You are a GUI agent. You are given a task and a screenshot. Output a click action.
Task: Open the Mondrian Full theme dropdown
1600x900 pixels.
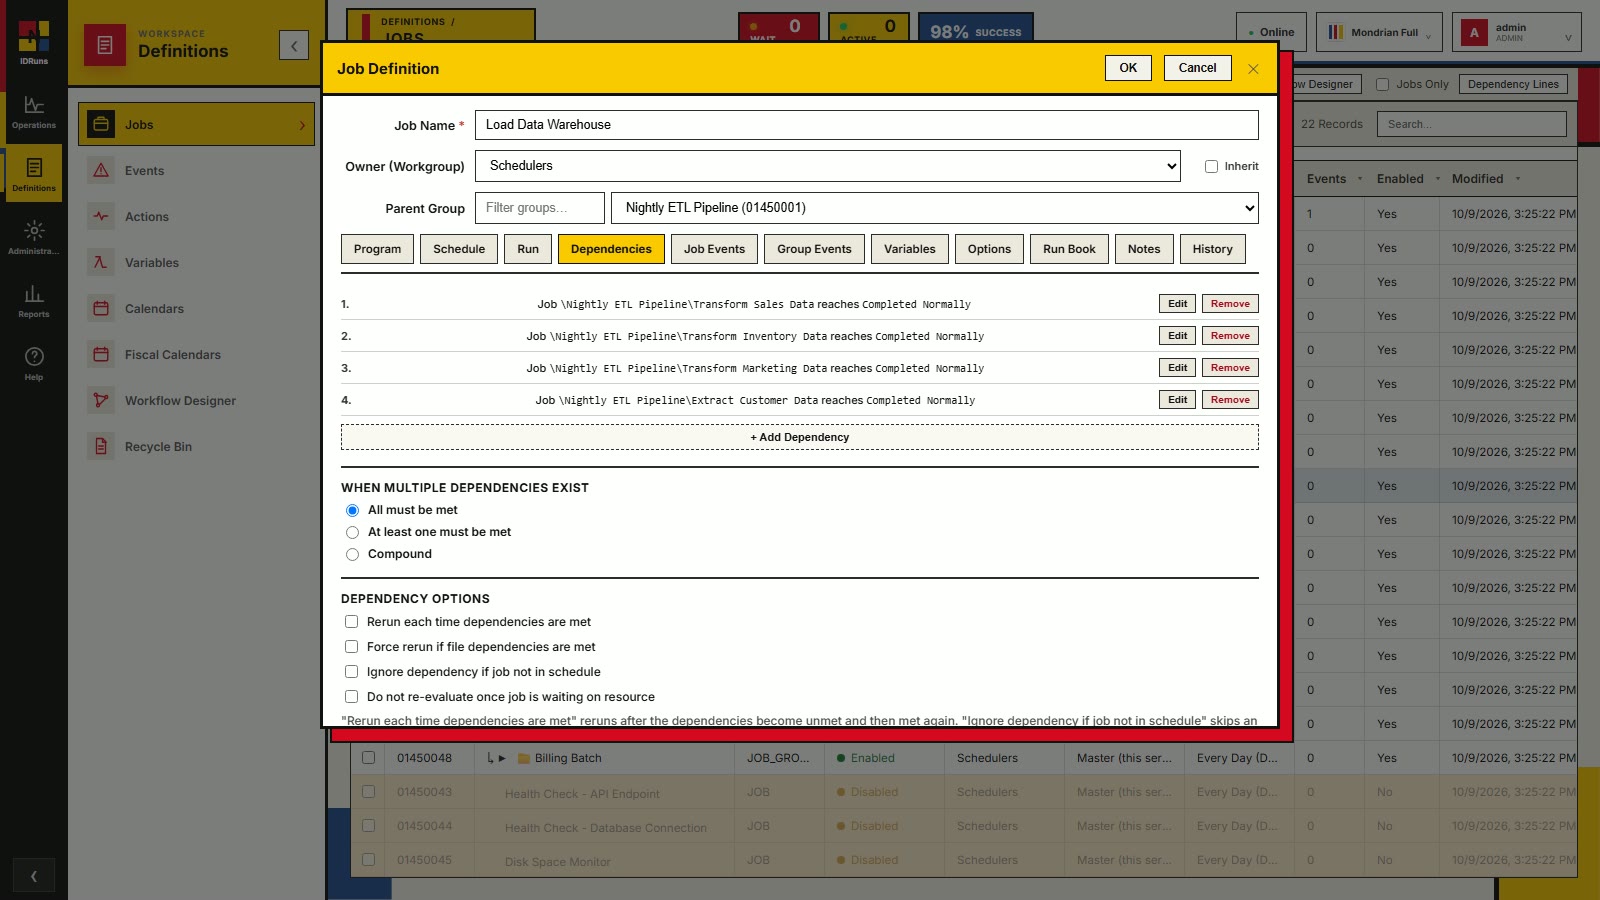pyautogui.click(x=1379, y=32)
